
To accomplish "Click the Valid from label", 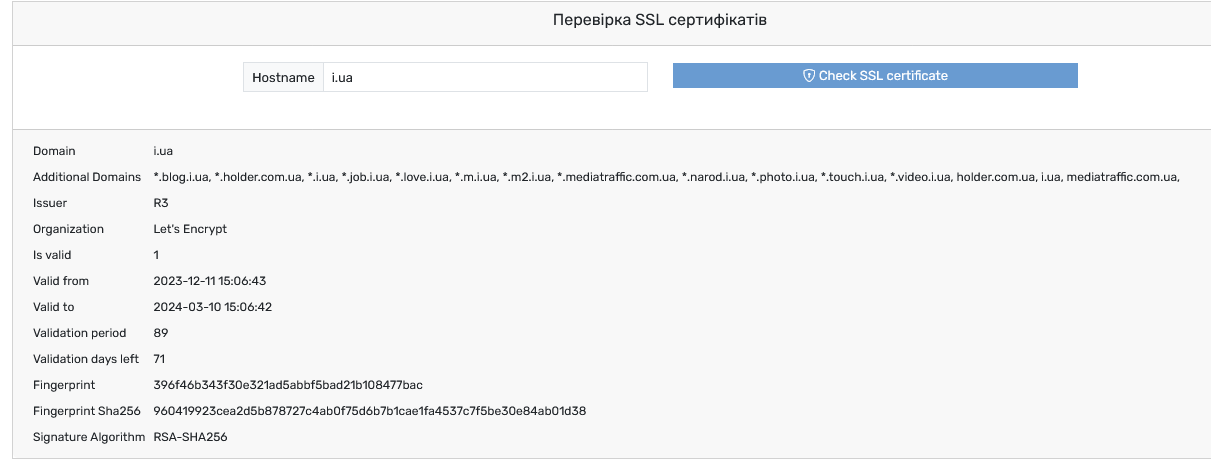I will pyautogui.click(x=61, y=281).
